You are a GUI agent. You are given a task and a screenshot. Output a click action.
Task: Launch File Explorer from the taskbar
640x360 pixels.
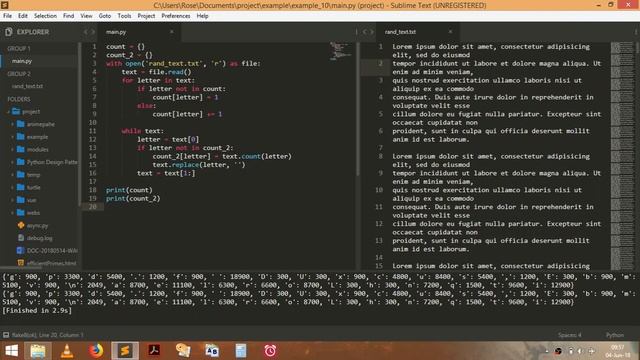tap(38, 351)
